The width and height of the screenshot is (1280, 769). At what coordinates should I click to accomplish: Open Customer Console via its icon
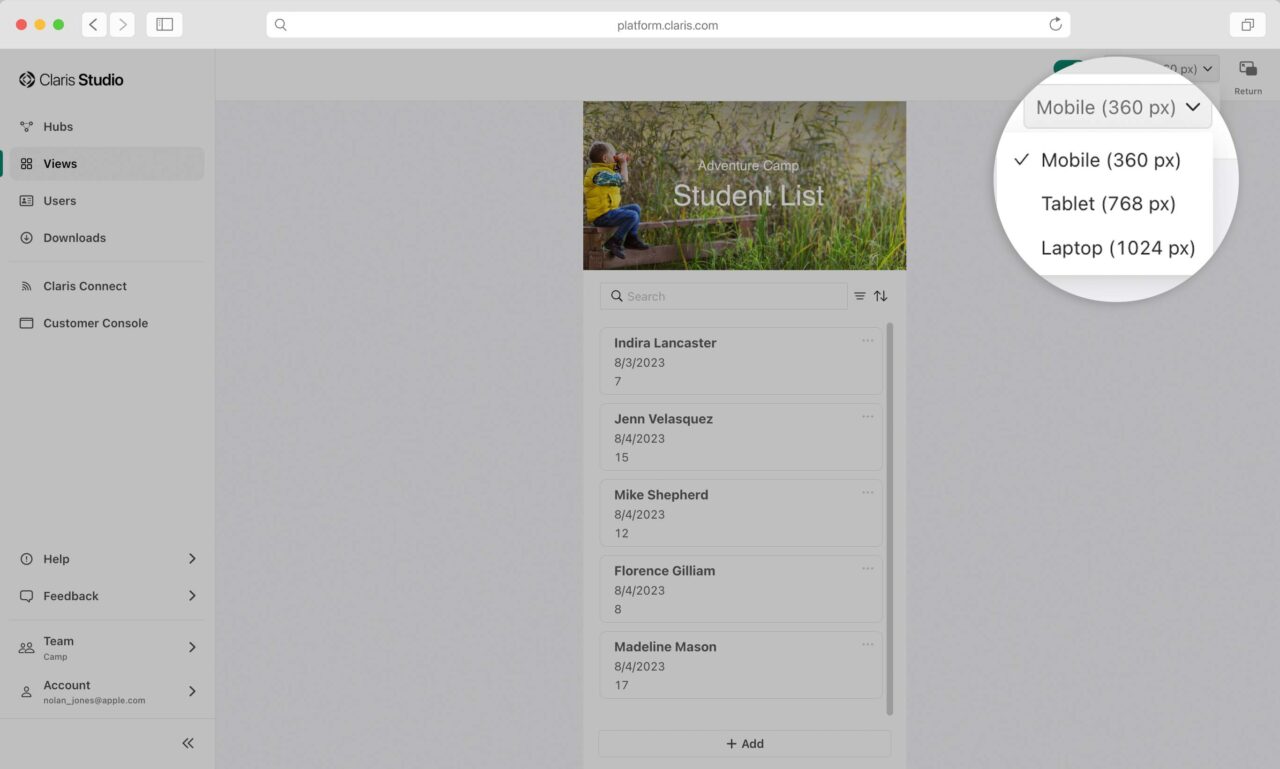pyautogui.click(x=26, y=323)
